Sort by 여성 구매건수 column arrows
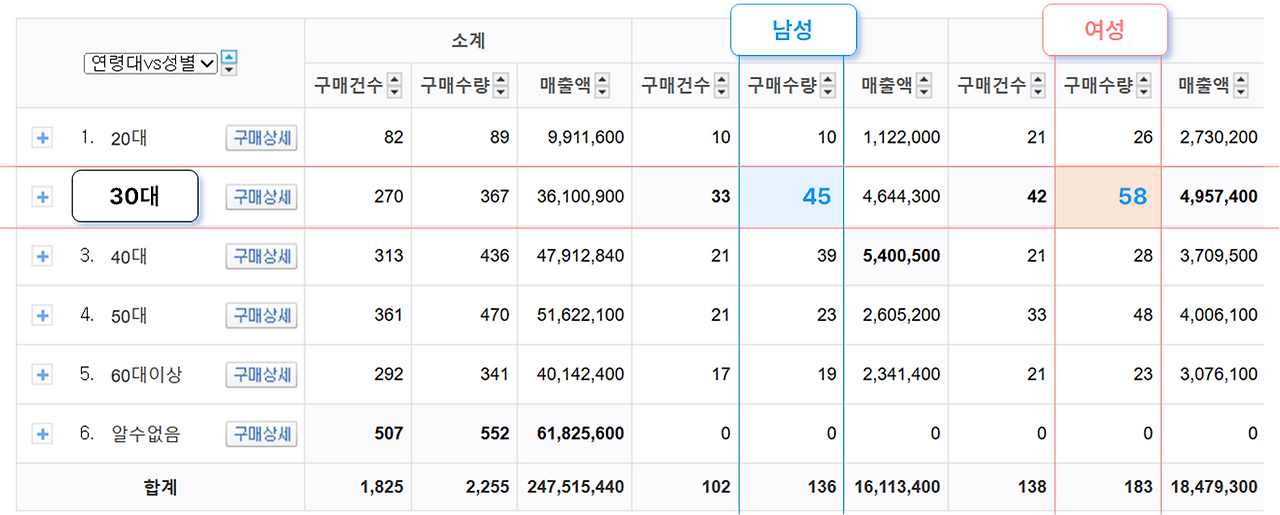The height and width of the screenshot is (515, 1280). coord(1037,86)
